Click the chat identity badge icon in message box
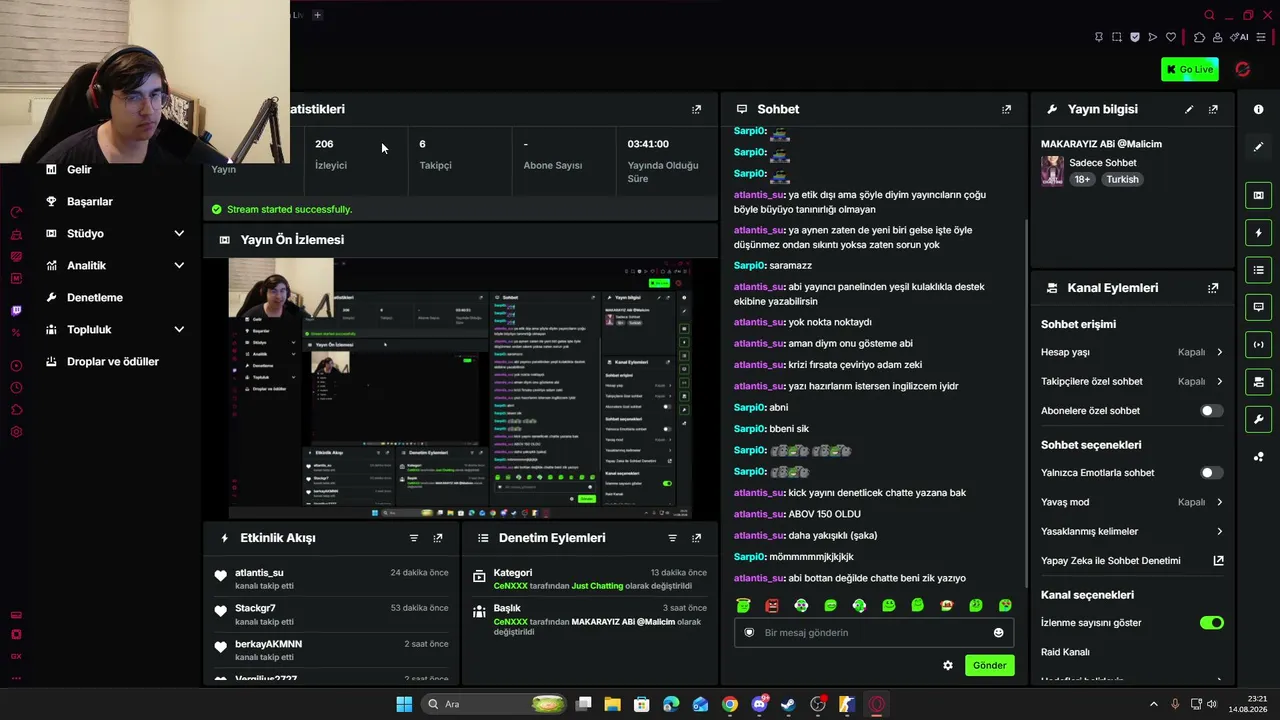1280x720 pixels. 749,632
